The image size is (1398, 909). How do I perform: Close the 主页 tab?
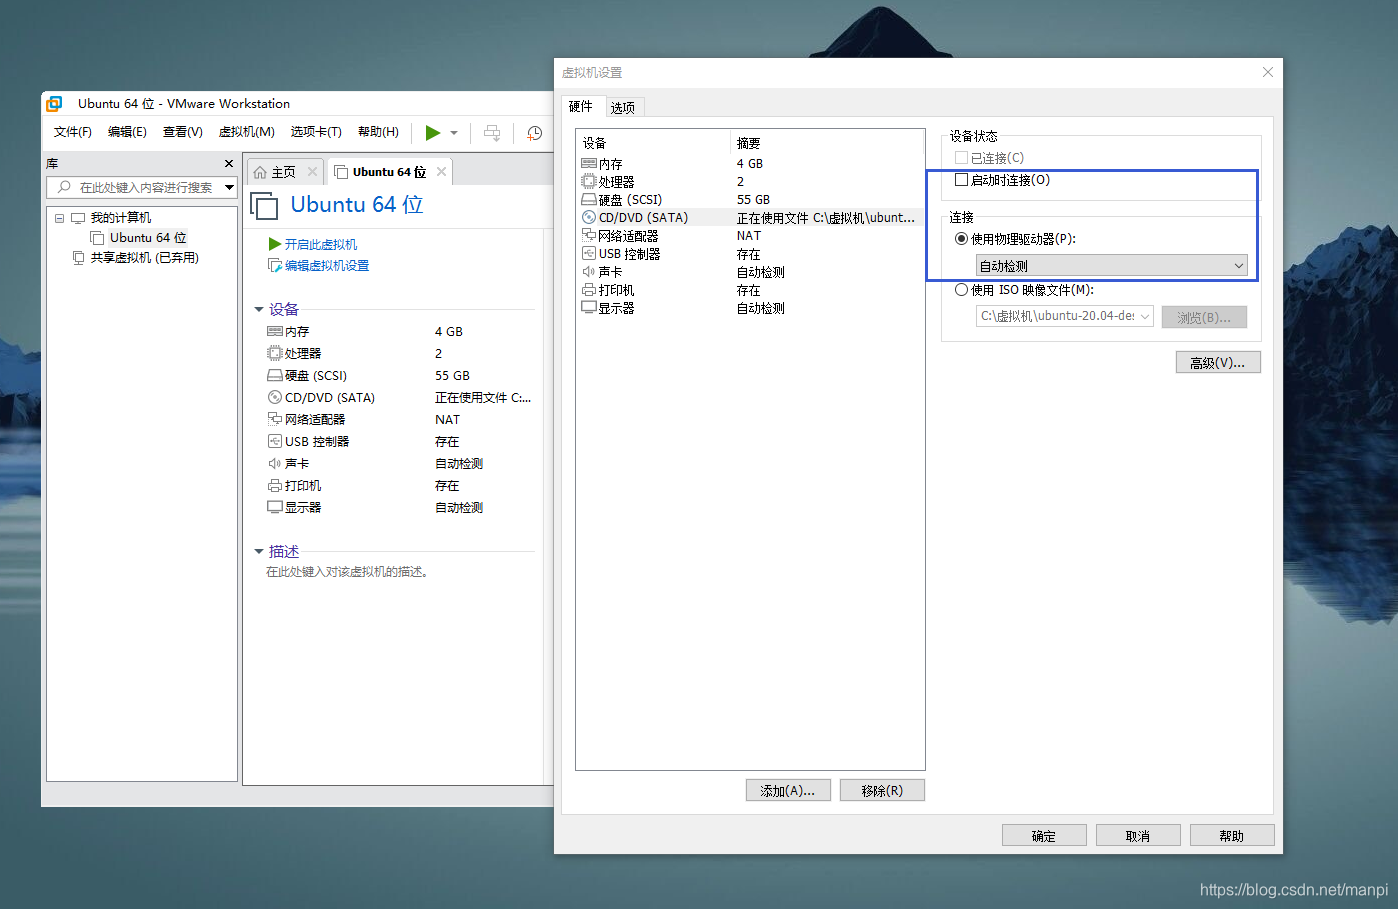point(312,172)
